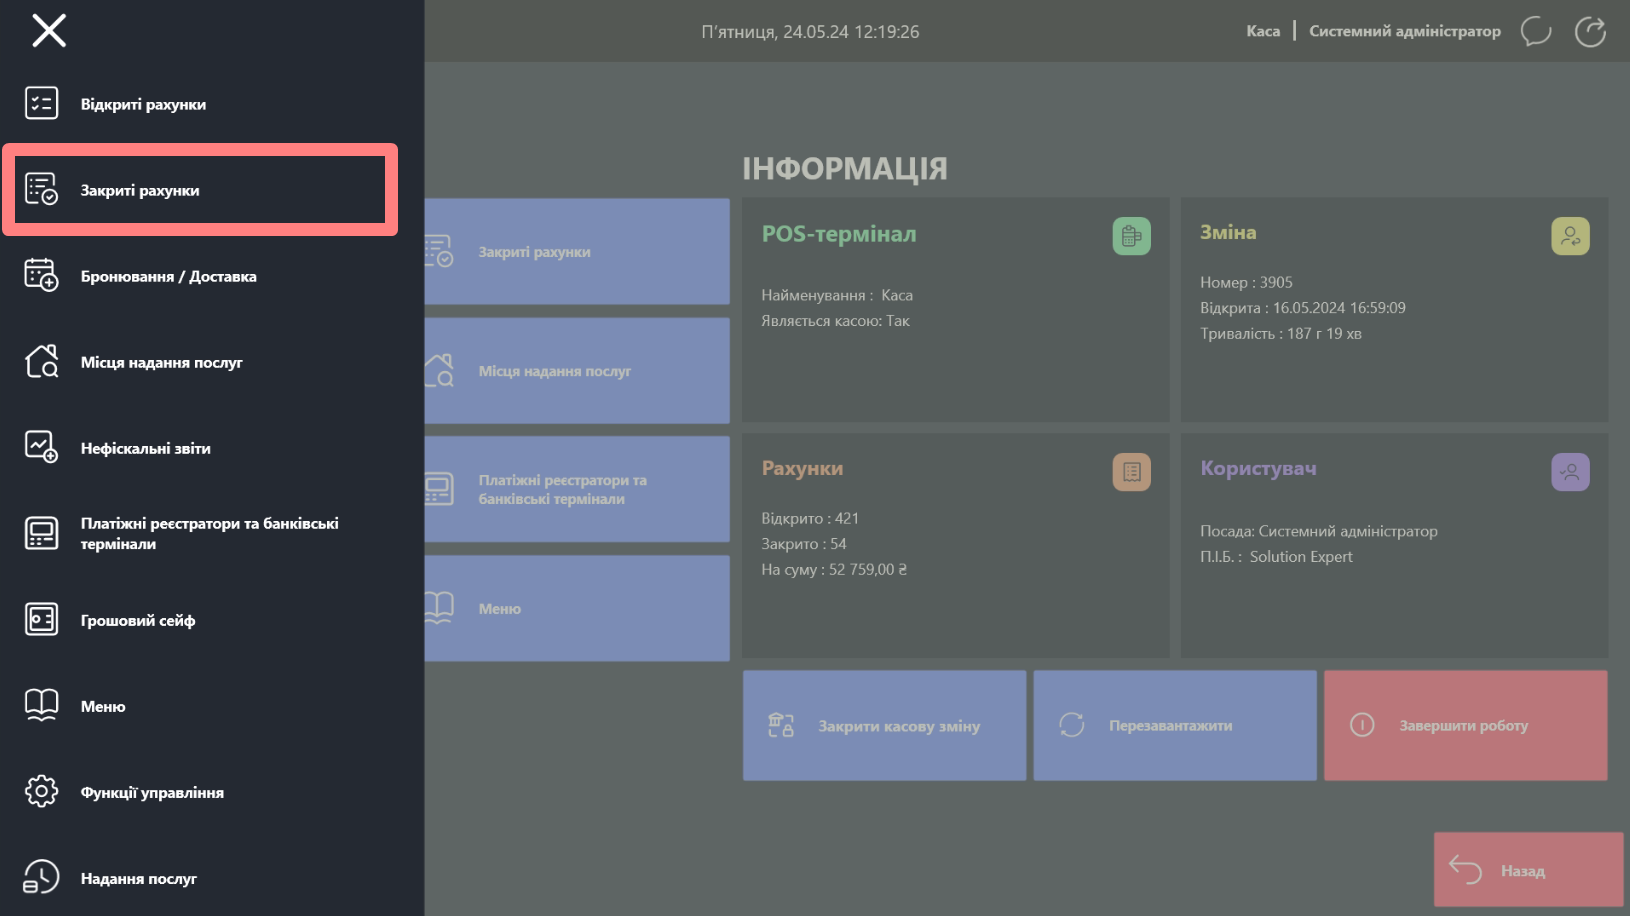Click the Нефіскальні звіти chart icon
1630x916 pixels.
point(41,447)
